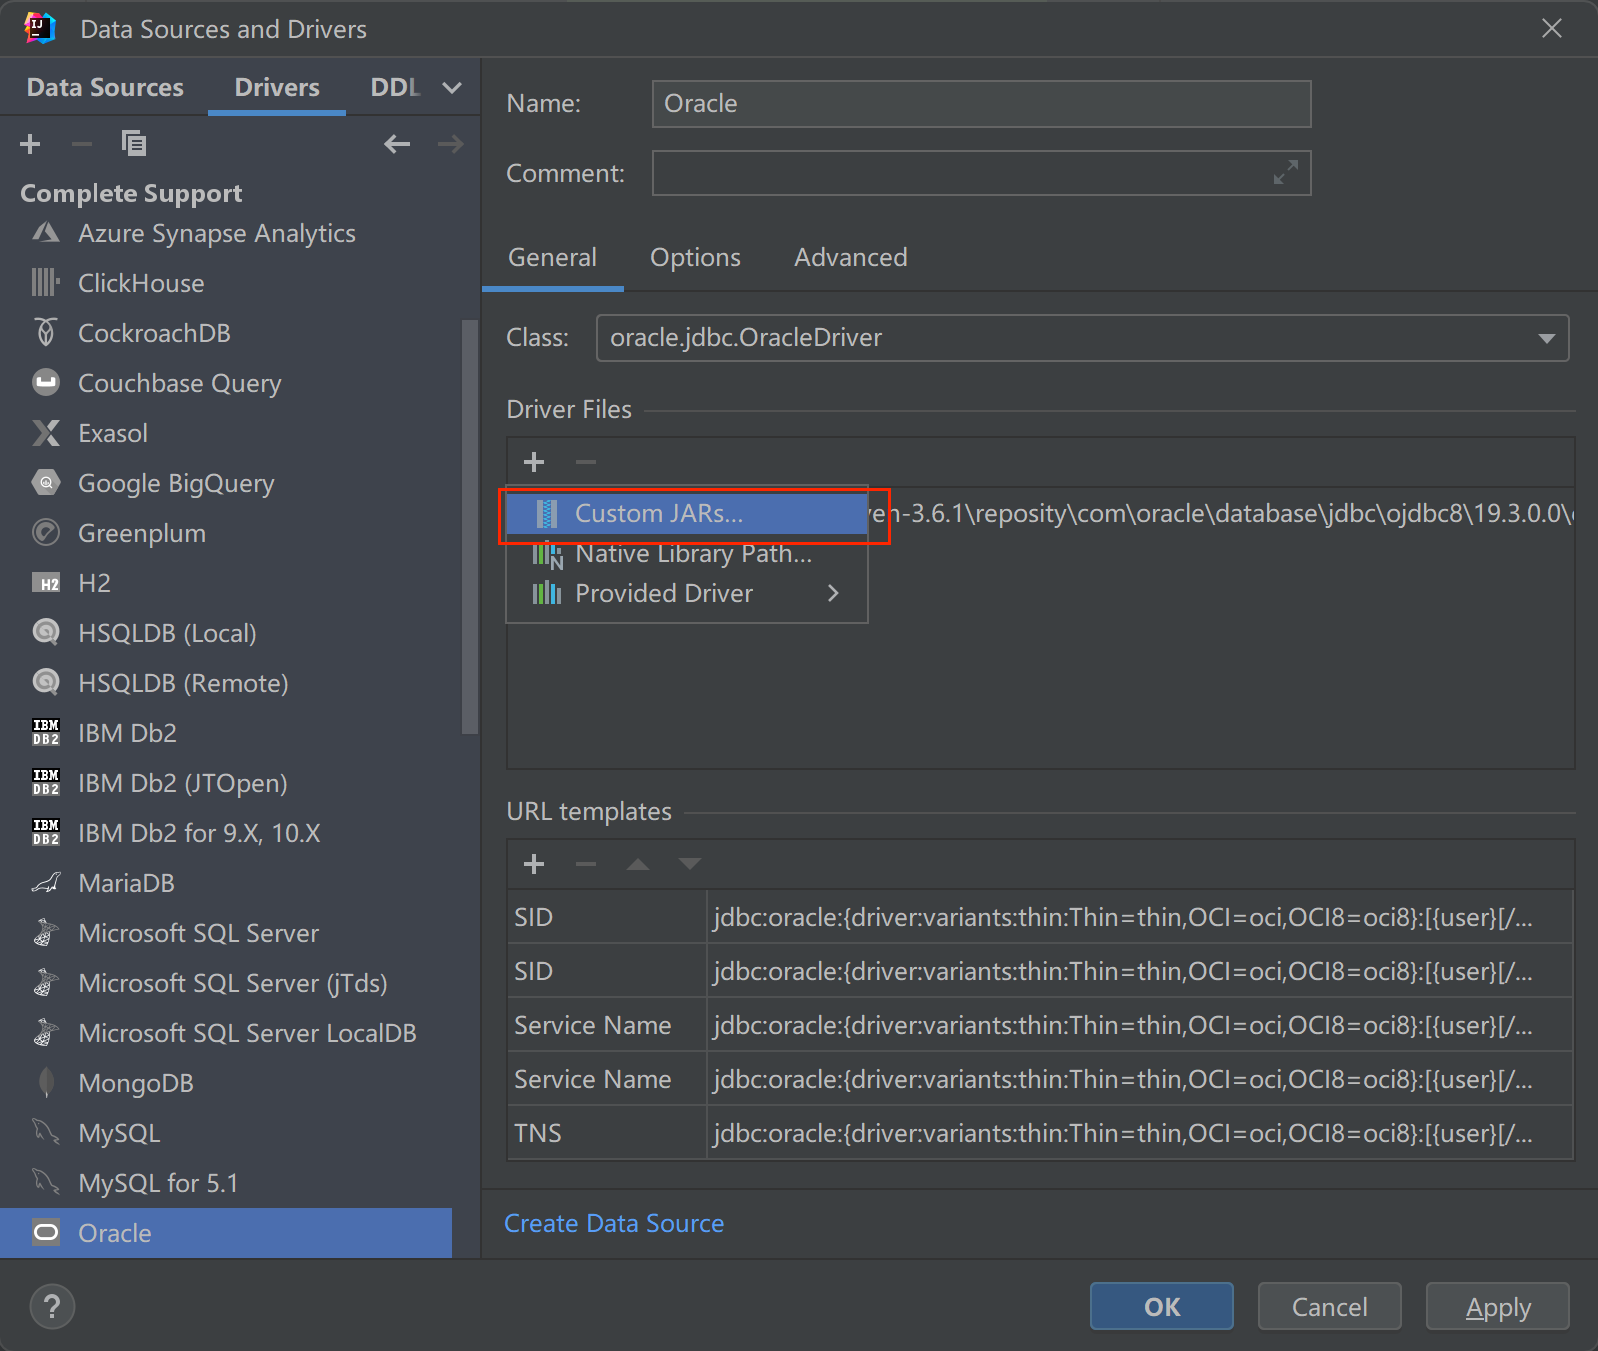This screenshot has width=1598, height=1351.
Task: Remove the selected driver with the sidebar minus icon
Action: coord(82,144)
